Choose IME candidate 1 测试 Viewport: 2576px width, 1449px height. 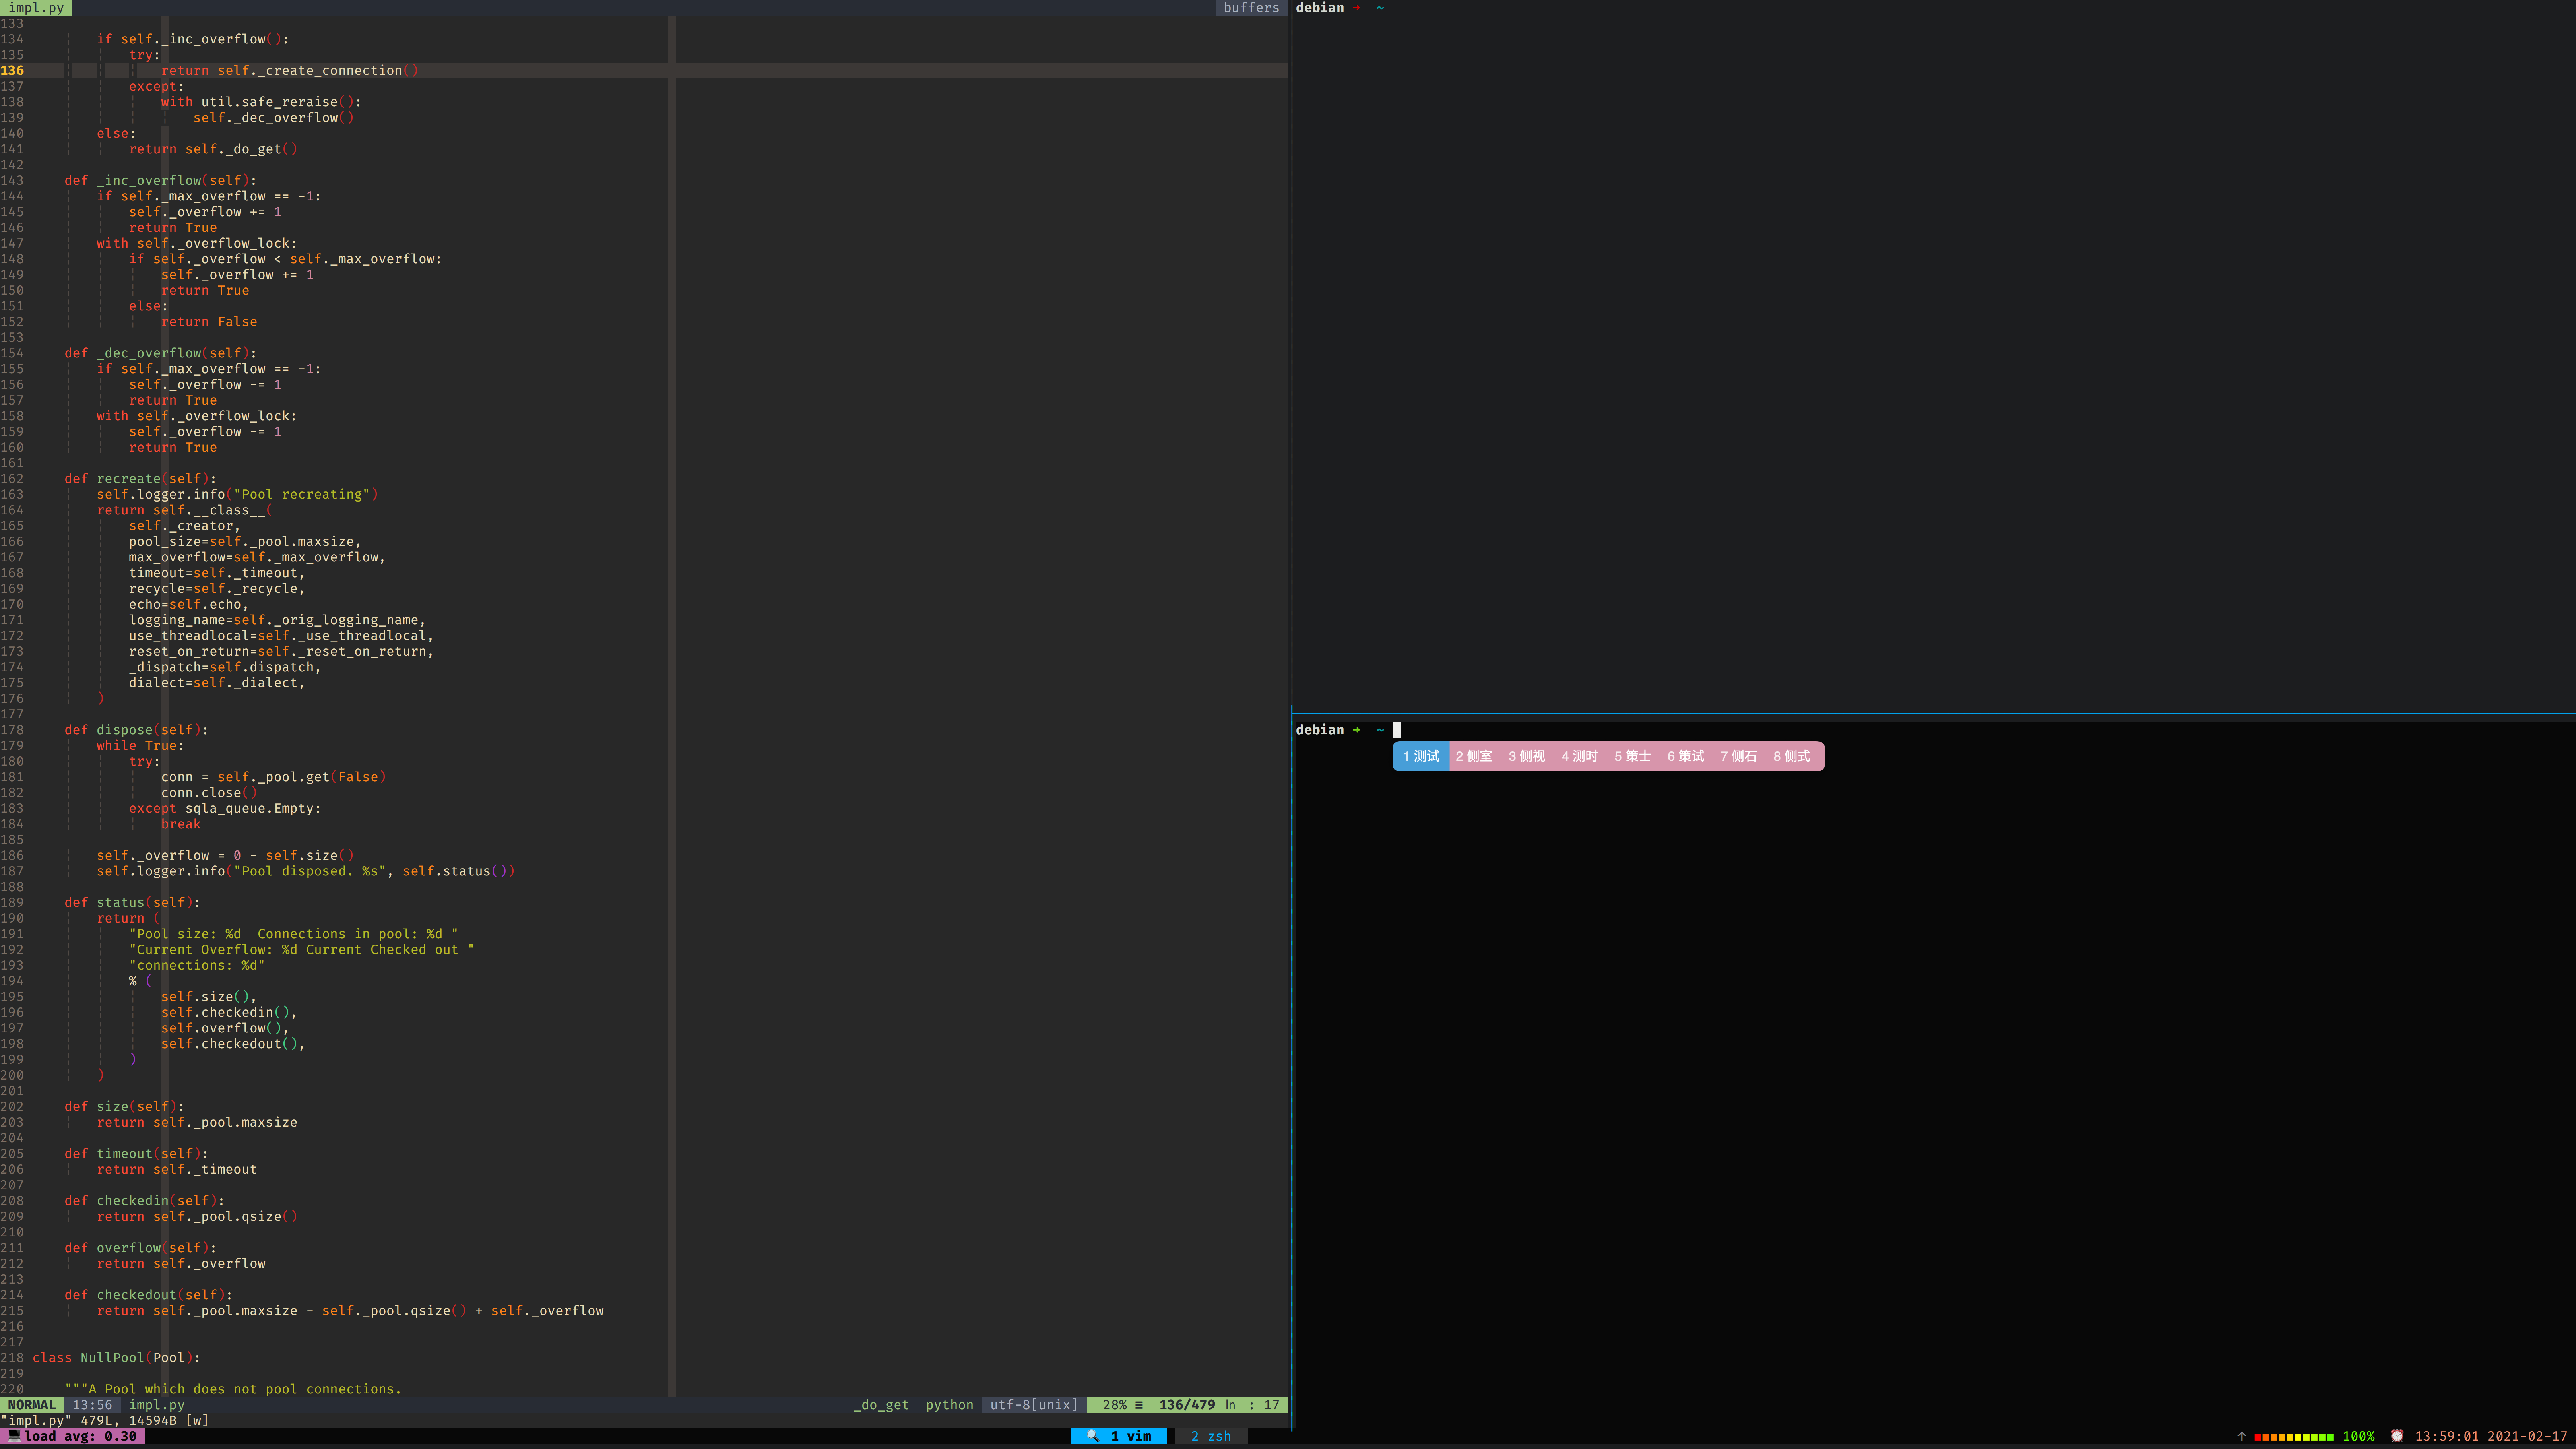click(1421, 756)
